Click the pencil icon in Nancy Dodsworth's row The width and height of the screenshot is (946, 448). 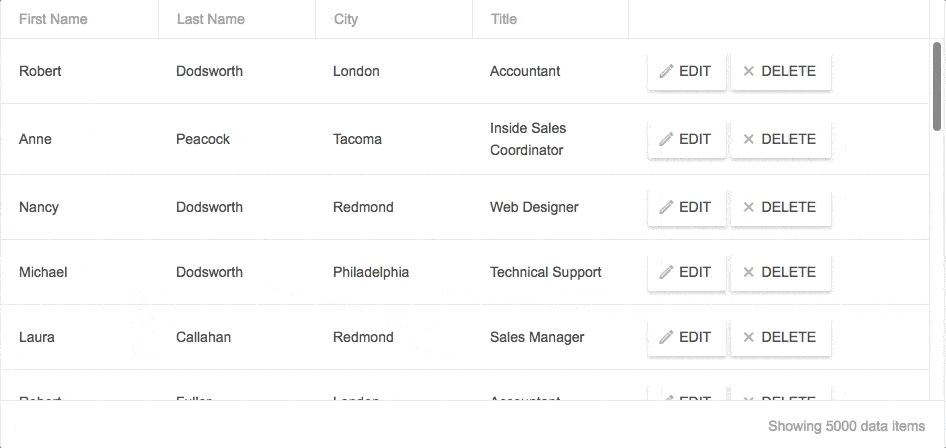pyautogui.click(x=666, y=207)
